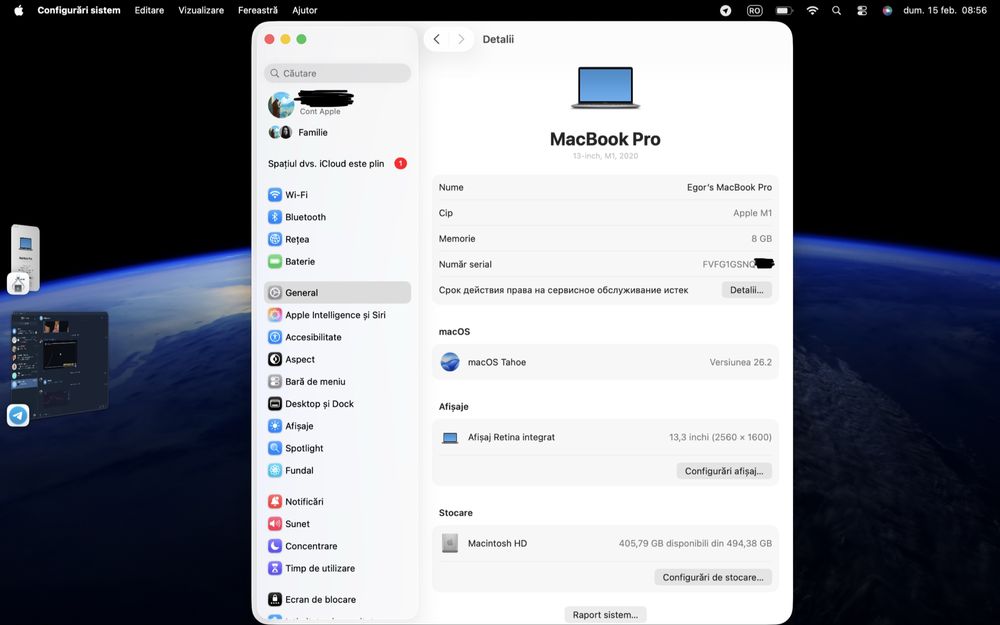Click Macintosh HD storage row
The height and width of the screenshot is (625, 1000).
pyautogui.click(x=605, y=543)
